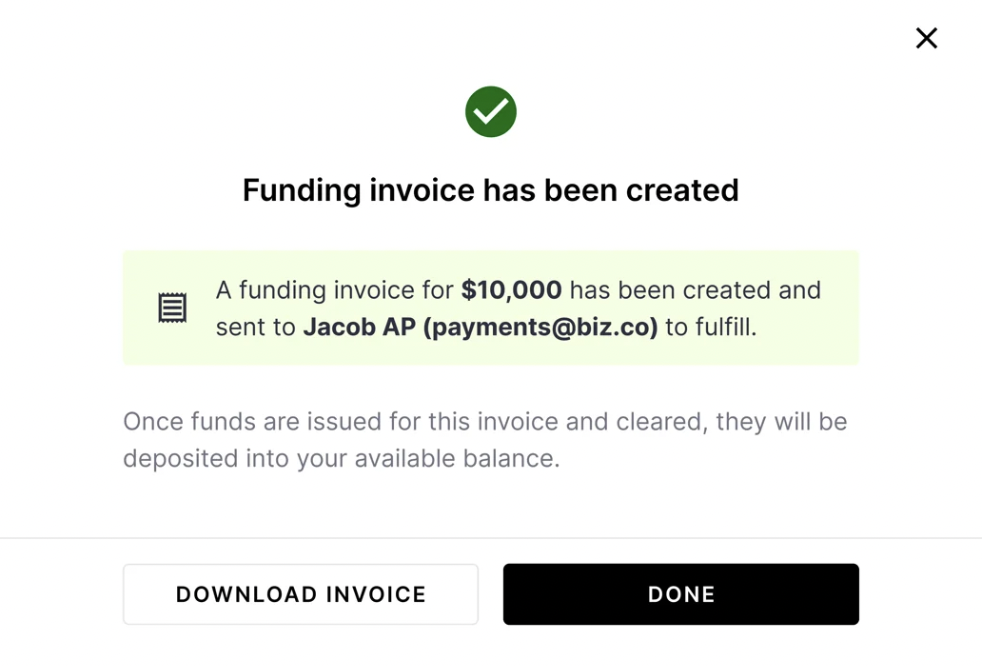Image resolution: width=982 pixels, height=666 pixels.
Task: Click the 'Funding invoice has been created' heading
Action: pos(490,190)
